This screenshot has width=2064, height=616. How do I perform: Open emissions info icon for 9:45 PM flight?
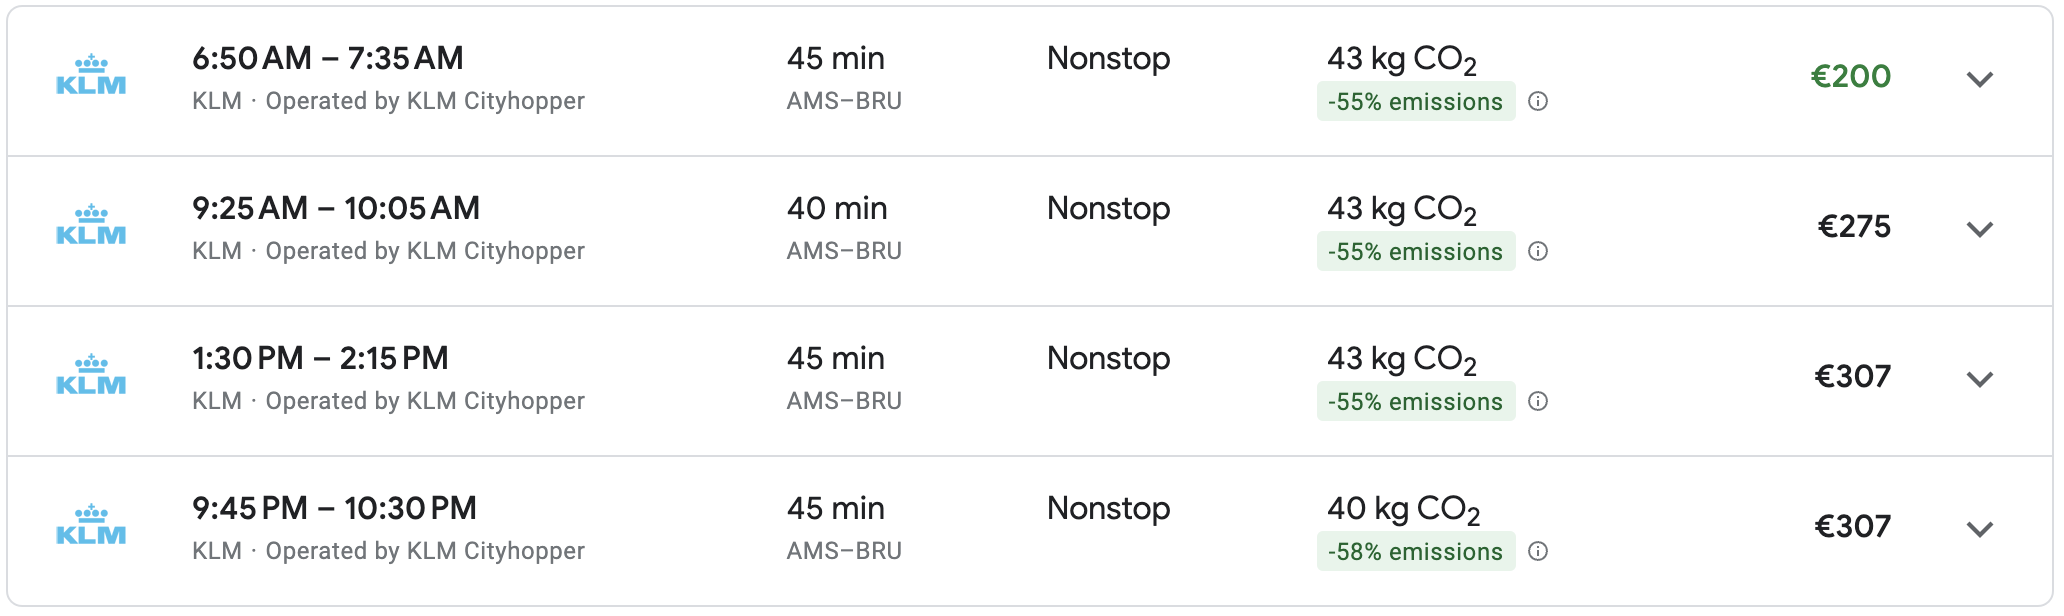1538,551
